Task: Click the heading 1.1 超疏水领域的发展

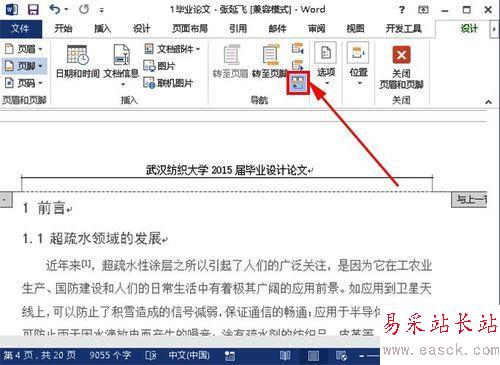Action: point(92,238)
